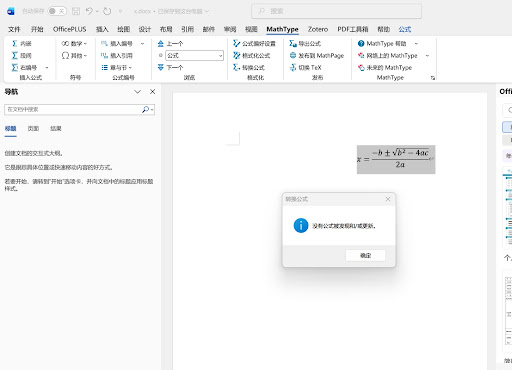The image size is (512, 370).
Task: Open MathType Help (MathType 帮助)
Action: click(382, 44)
